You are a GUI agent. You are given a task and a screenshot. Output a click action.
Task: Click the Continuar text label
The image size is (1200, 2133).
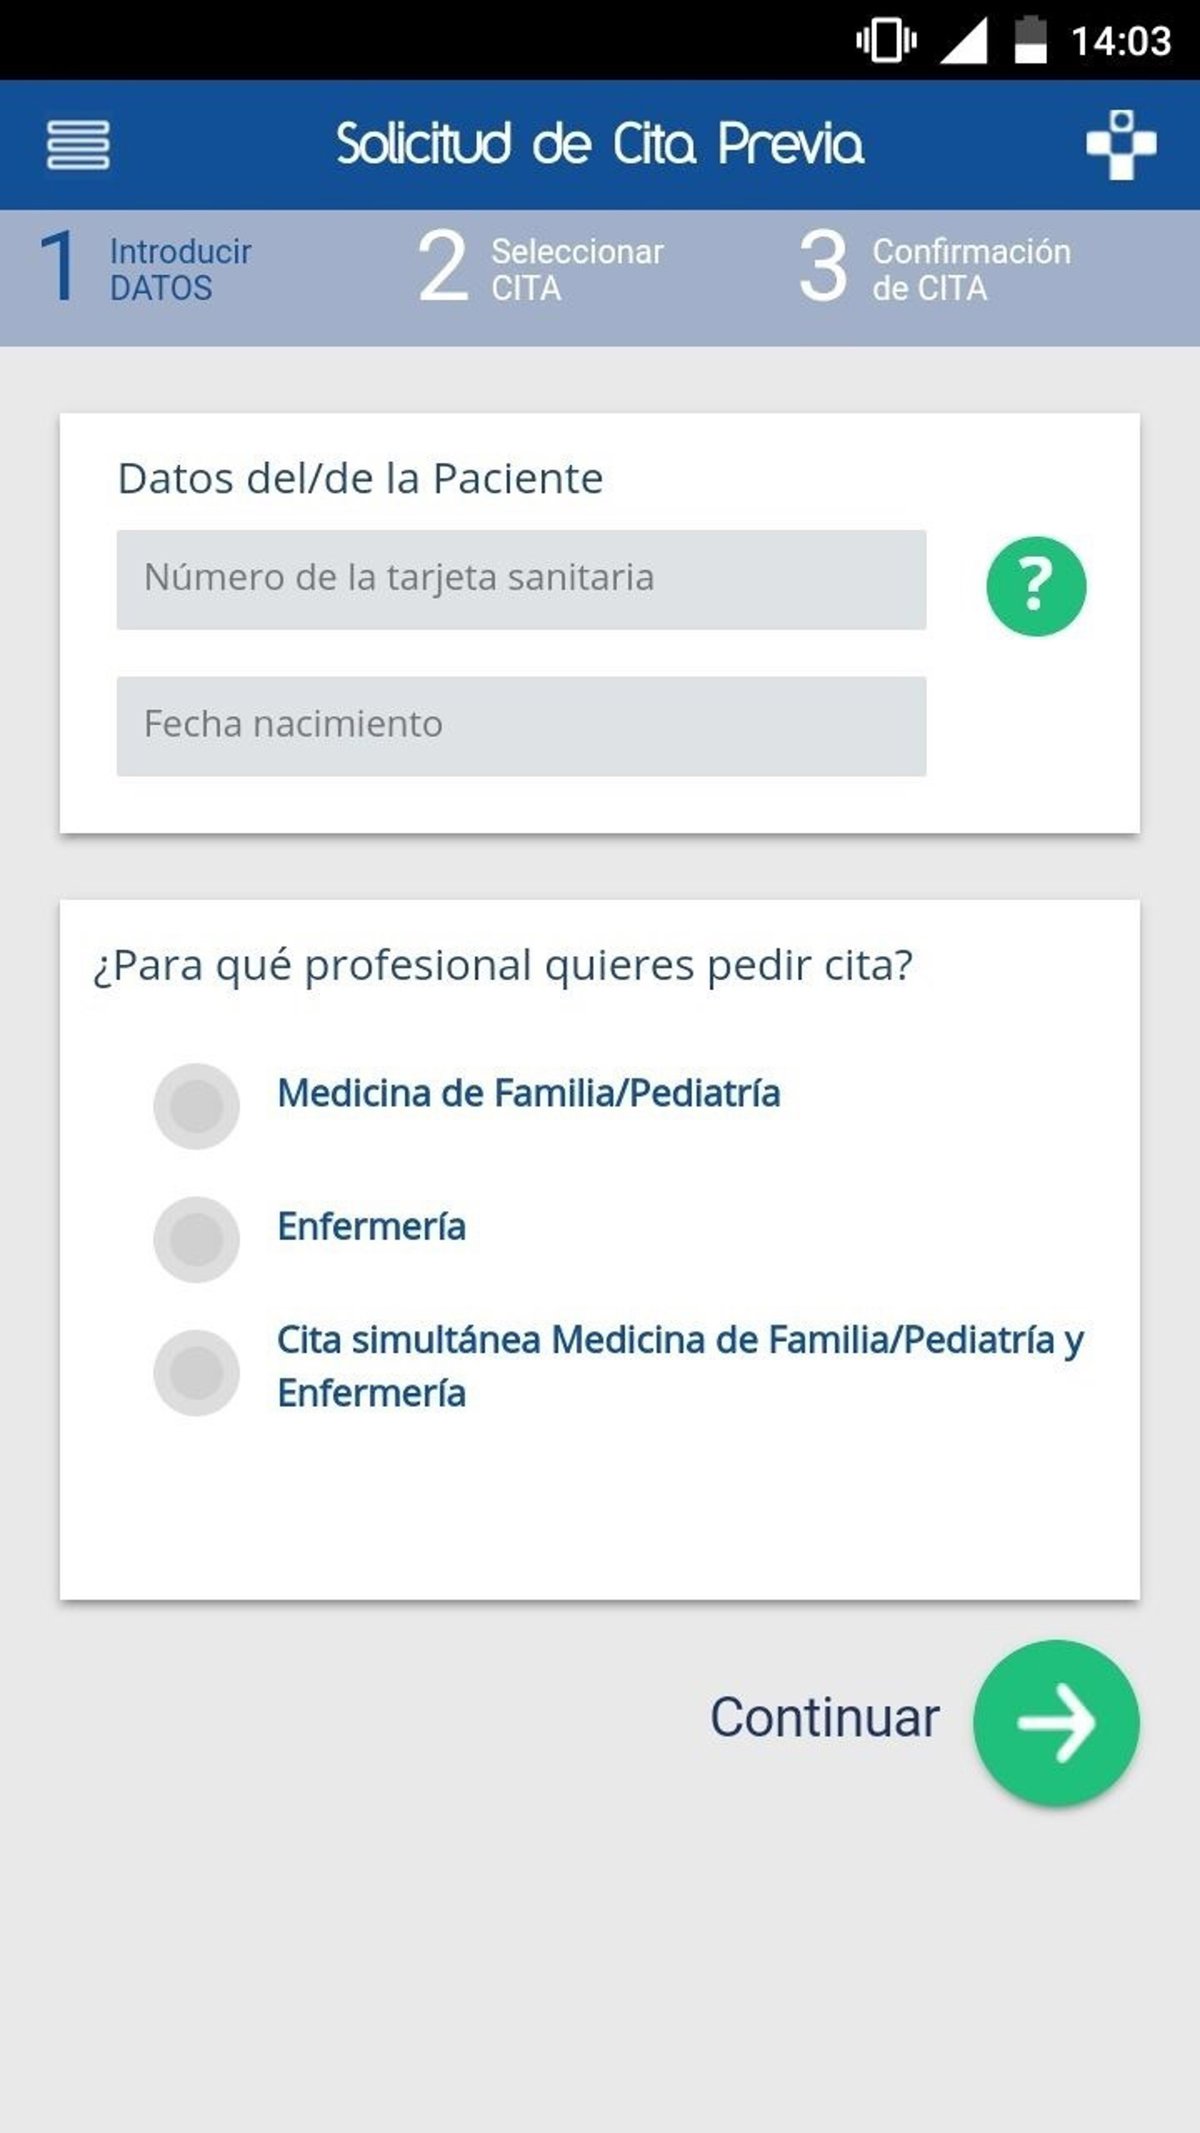(x=824, y=1718)
